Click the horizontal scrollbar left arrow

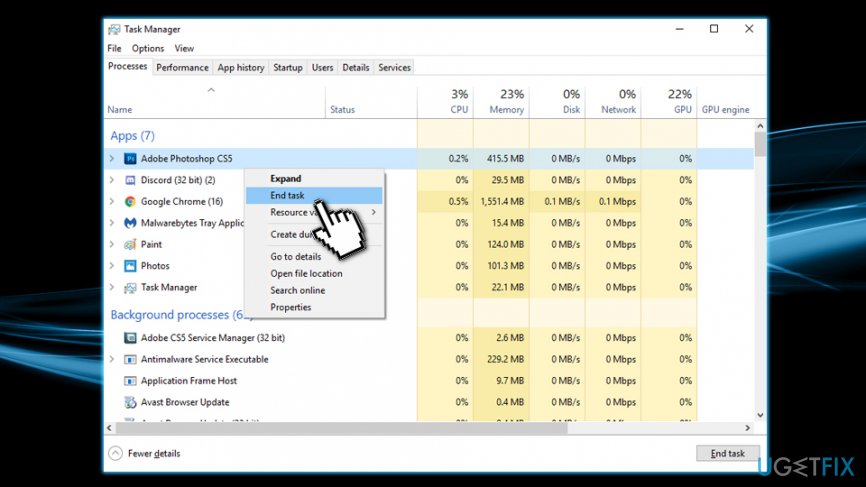109,428
